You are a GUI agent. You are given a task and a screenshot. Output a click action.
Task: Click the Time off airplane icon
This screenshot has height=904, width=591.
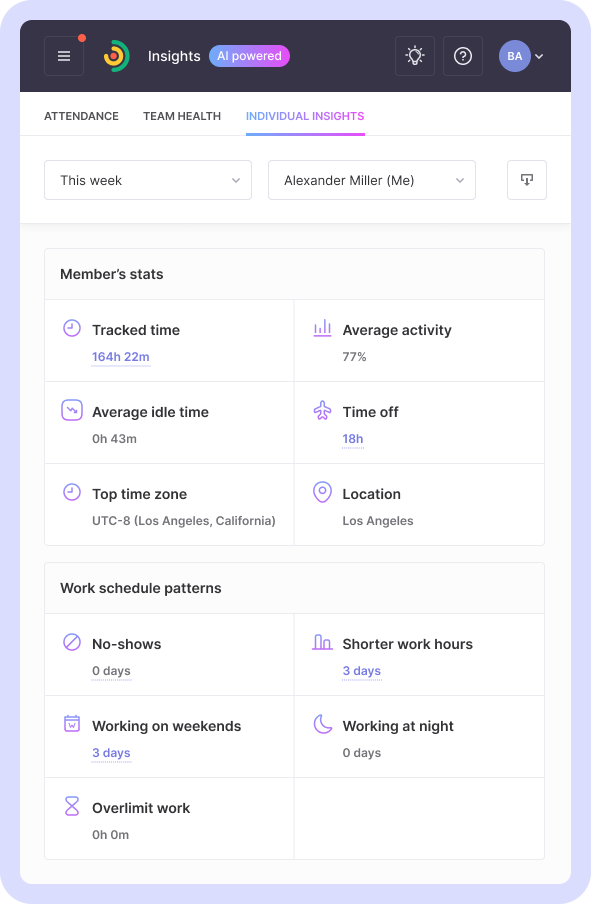(x=322, y=411)
